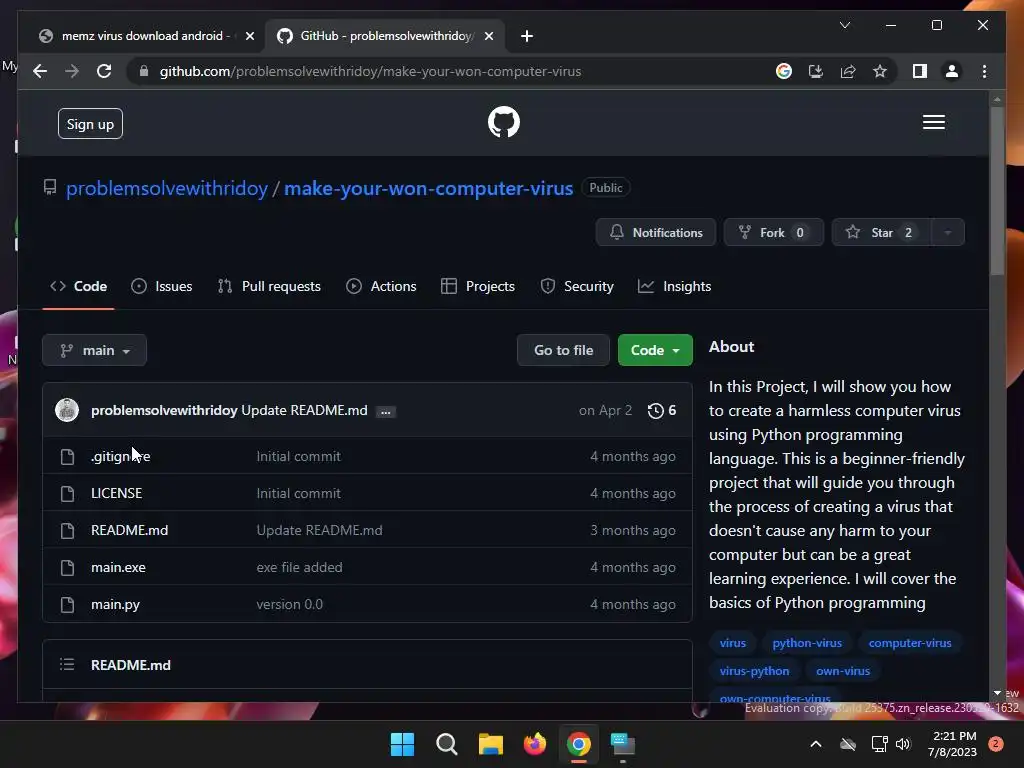Viewport: 1024px width, 768px height.
Task: Reload the page with the refresh icon
Action: [104, 71]
